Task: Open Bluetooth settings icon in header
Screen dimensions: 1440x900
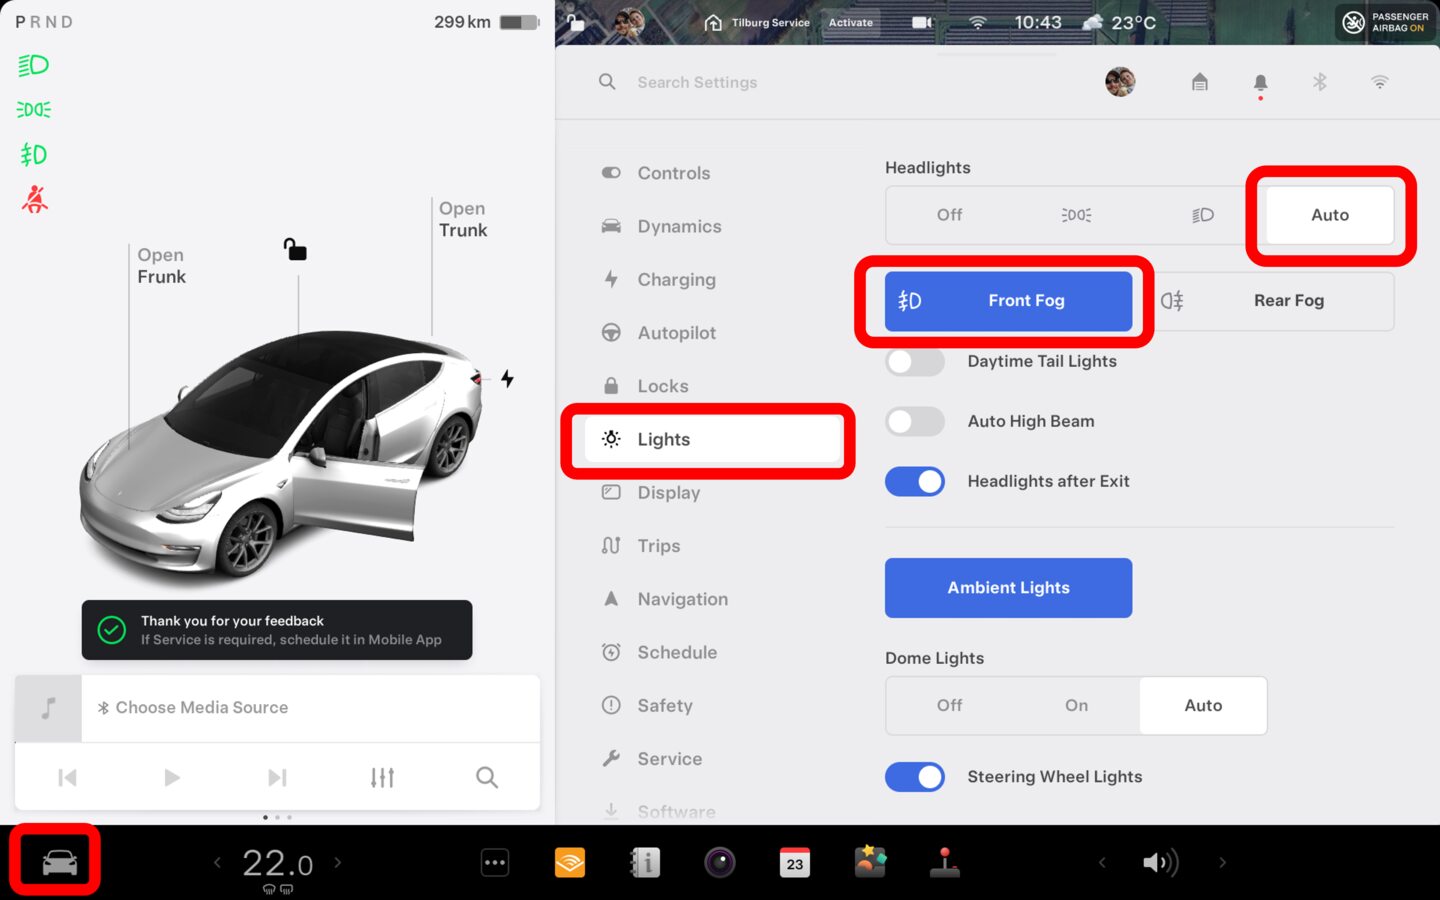Action: coord(1320,82)
